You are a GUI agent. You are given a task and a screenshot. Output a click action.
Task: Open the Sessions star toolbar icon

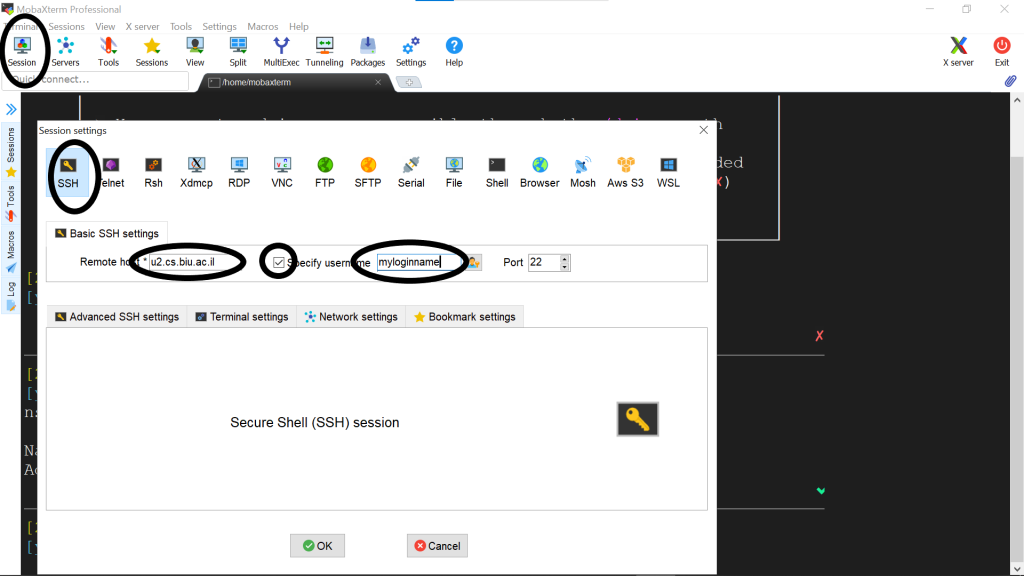(152, 52)
